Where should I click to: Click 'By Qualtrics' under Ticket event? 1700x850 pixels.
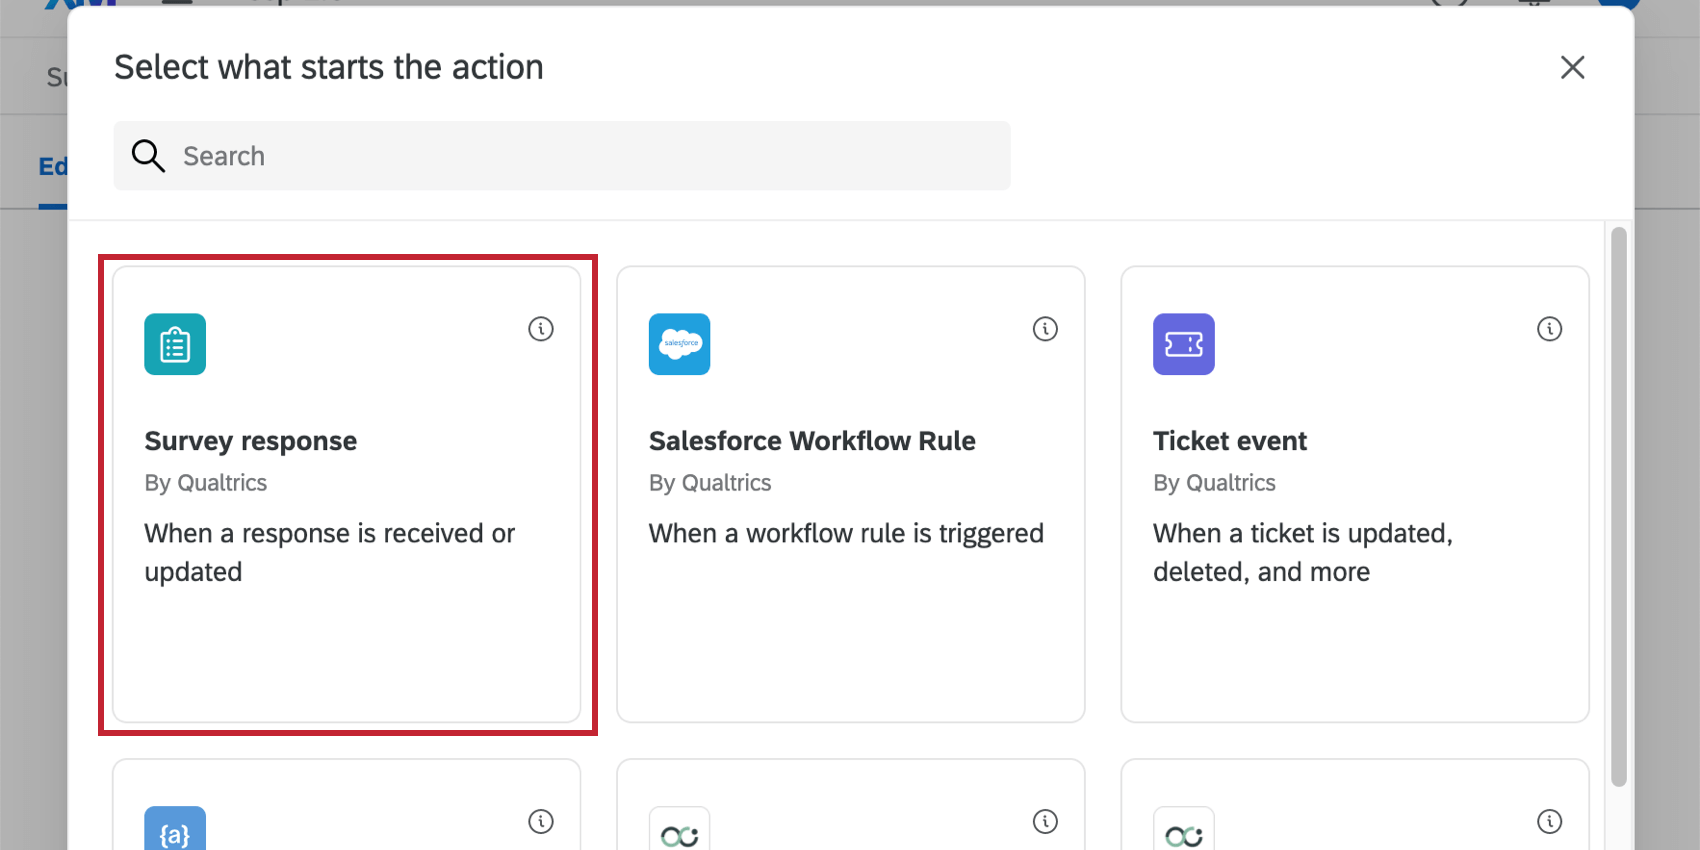[x=1214, y=483]
